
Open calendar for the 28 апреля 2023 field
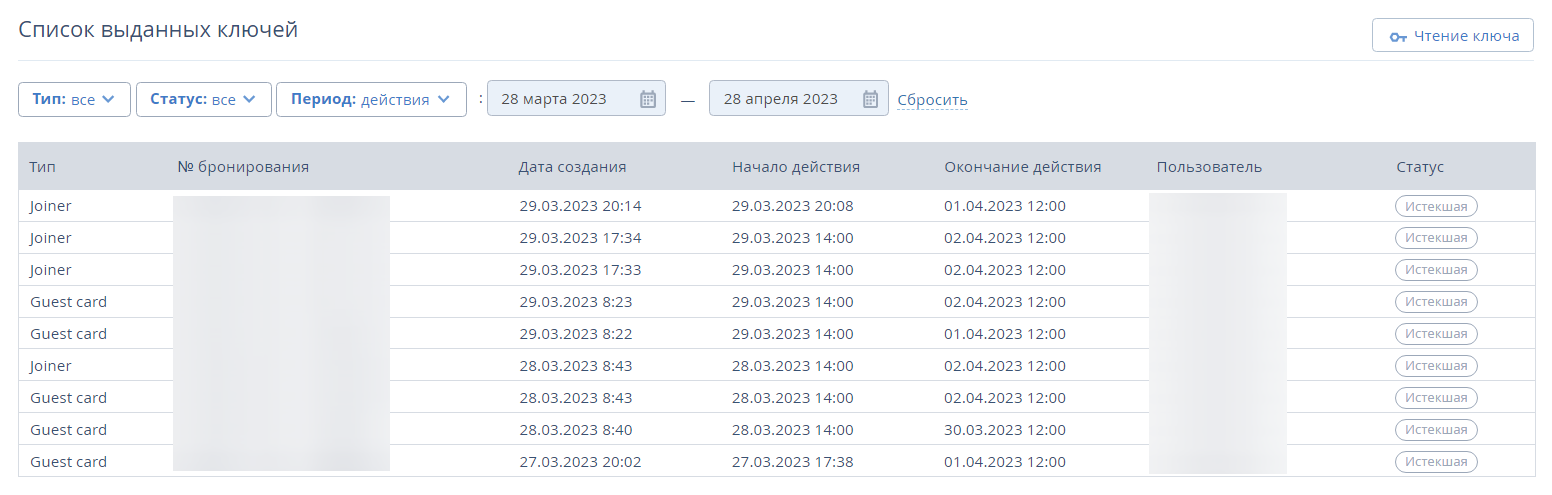coord(870,99)
